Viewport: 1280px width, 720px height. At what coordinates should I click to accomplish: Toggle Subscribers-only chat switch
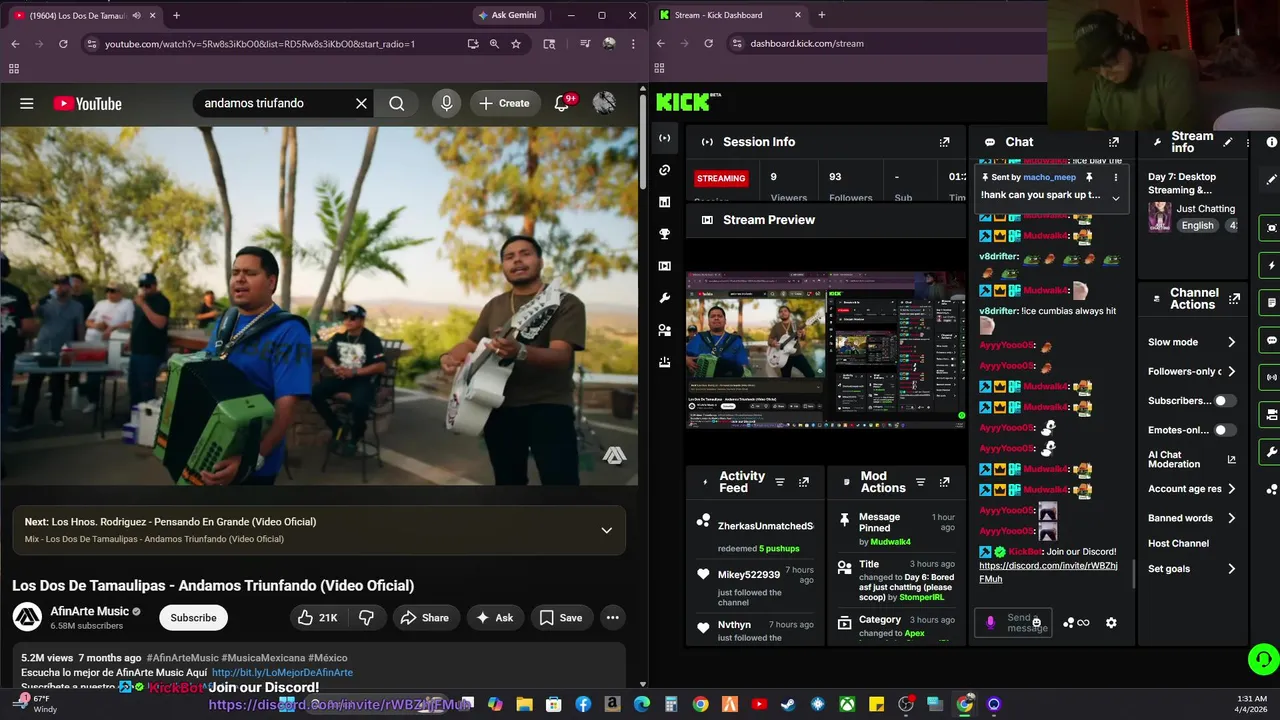coord(1224,401)
